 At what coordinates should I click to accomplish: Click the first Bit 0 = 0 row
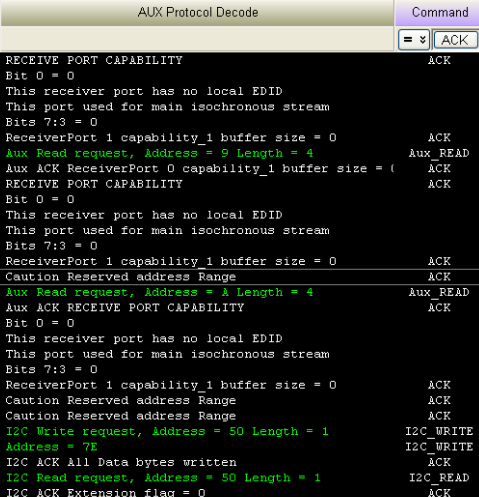(239, 76)
